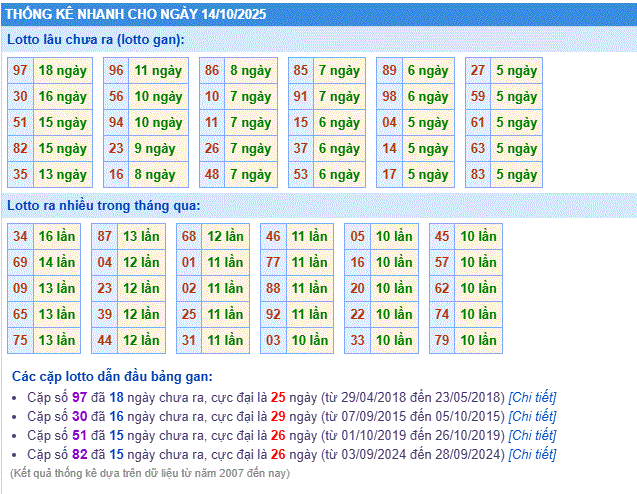The width and height of the screenshot is (637, 494).
Task: Click Chi tiết link for pair 82
Action: (x=532, y=454)
